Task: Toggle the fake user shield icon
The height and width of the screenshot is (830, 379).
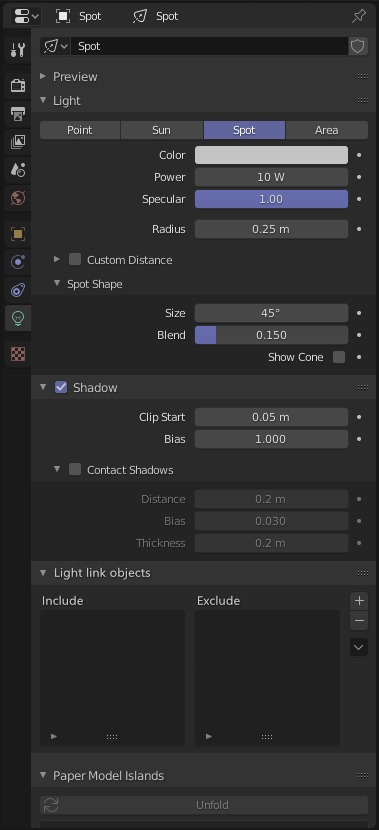Action: (358, 46)
